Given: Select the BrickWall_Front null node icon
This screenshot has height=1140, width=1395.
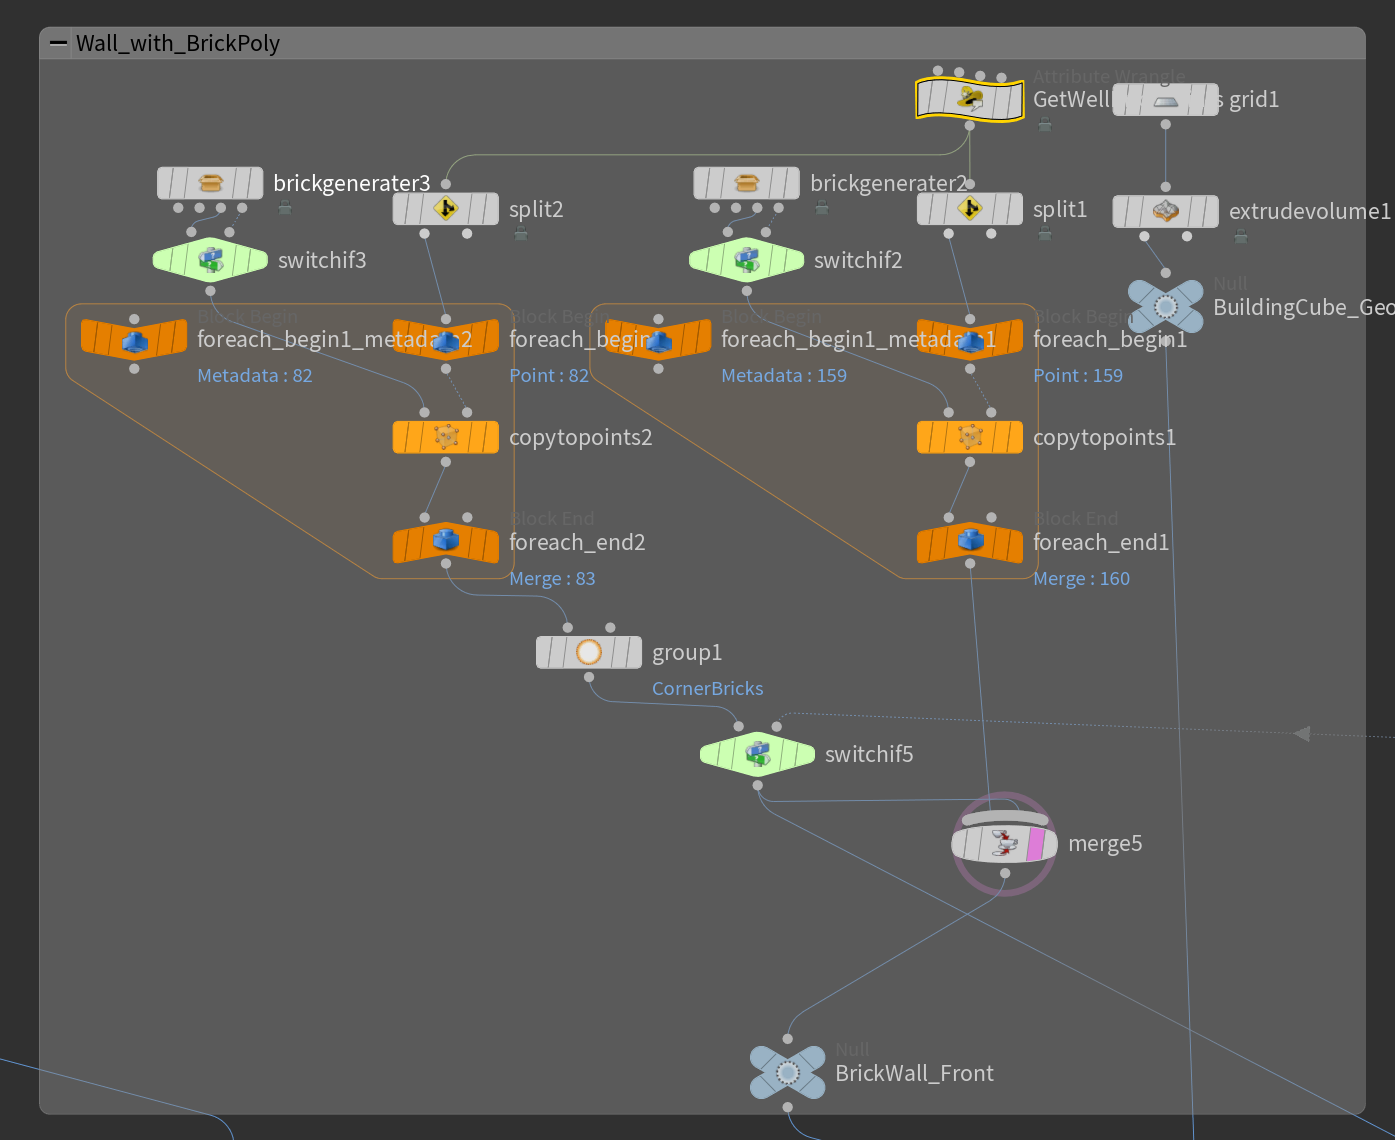Looking at the screenshot, I should 788,1073.
